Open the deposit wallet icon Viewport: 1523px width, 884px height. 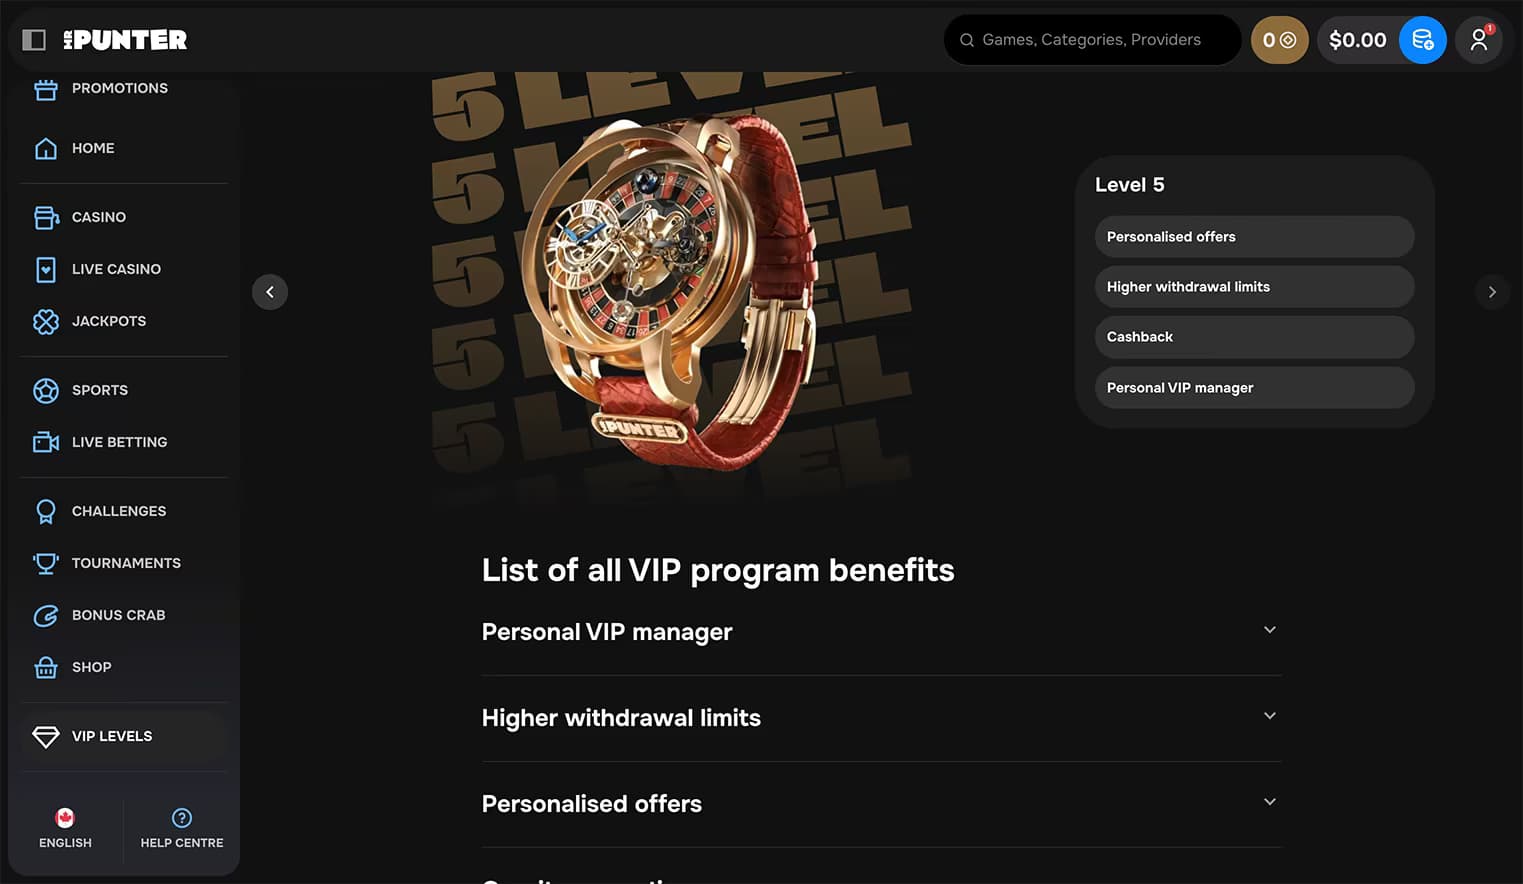[1422, 40]
